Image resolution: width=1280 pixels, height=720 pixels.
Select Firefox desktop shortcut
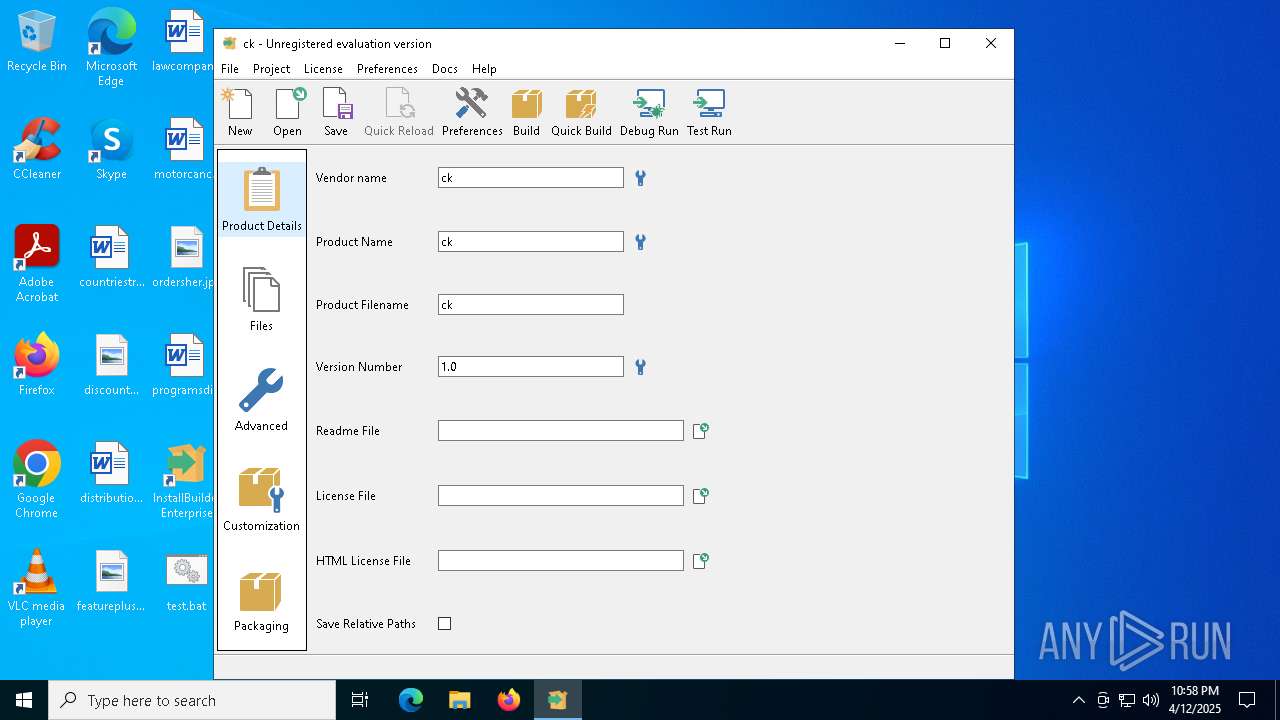click(x=37, y=366)
